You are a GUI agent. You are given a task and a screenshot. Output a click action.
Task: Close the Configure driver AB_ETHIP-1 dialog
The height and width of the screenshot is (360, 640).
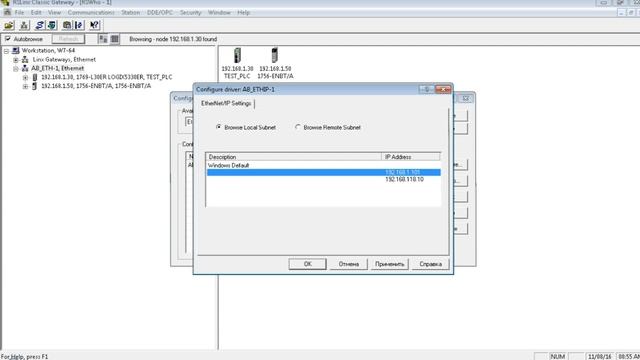click(443, 89)
